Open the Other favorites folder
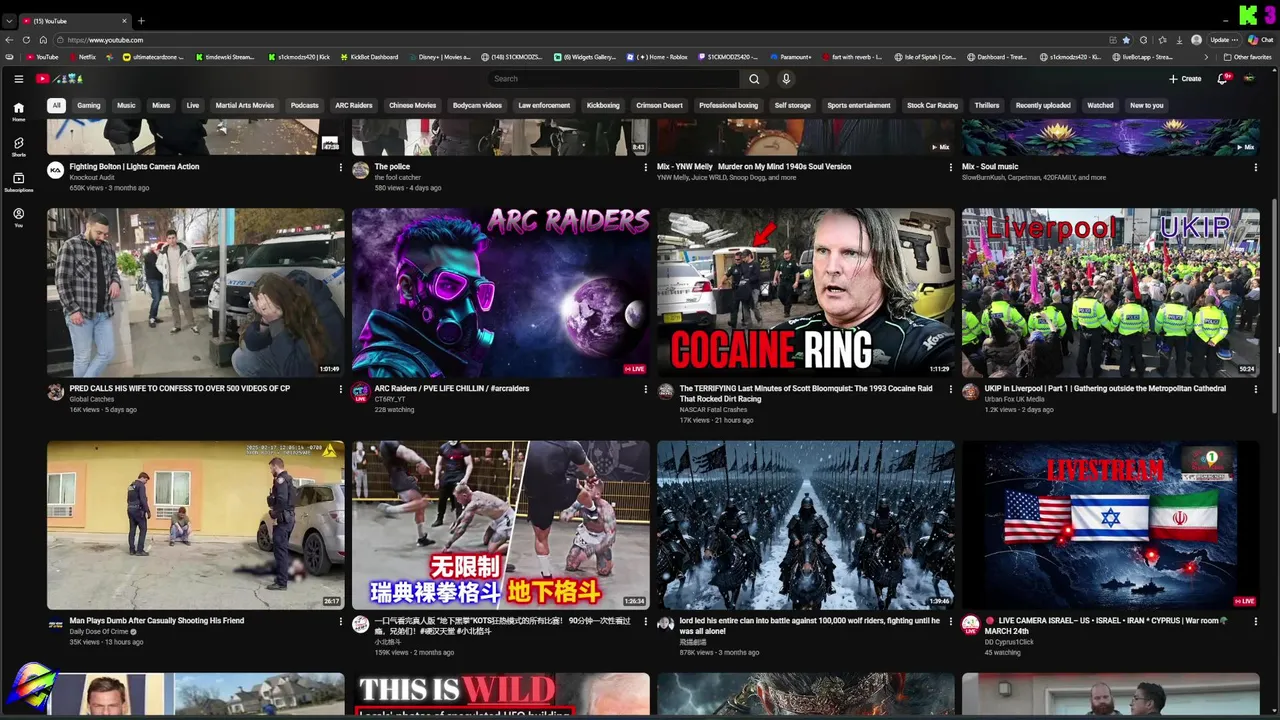The image size is (1280, 720). click(x=1248, y=57)
